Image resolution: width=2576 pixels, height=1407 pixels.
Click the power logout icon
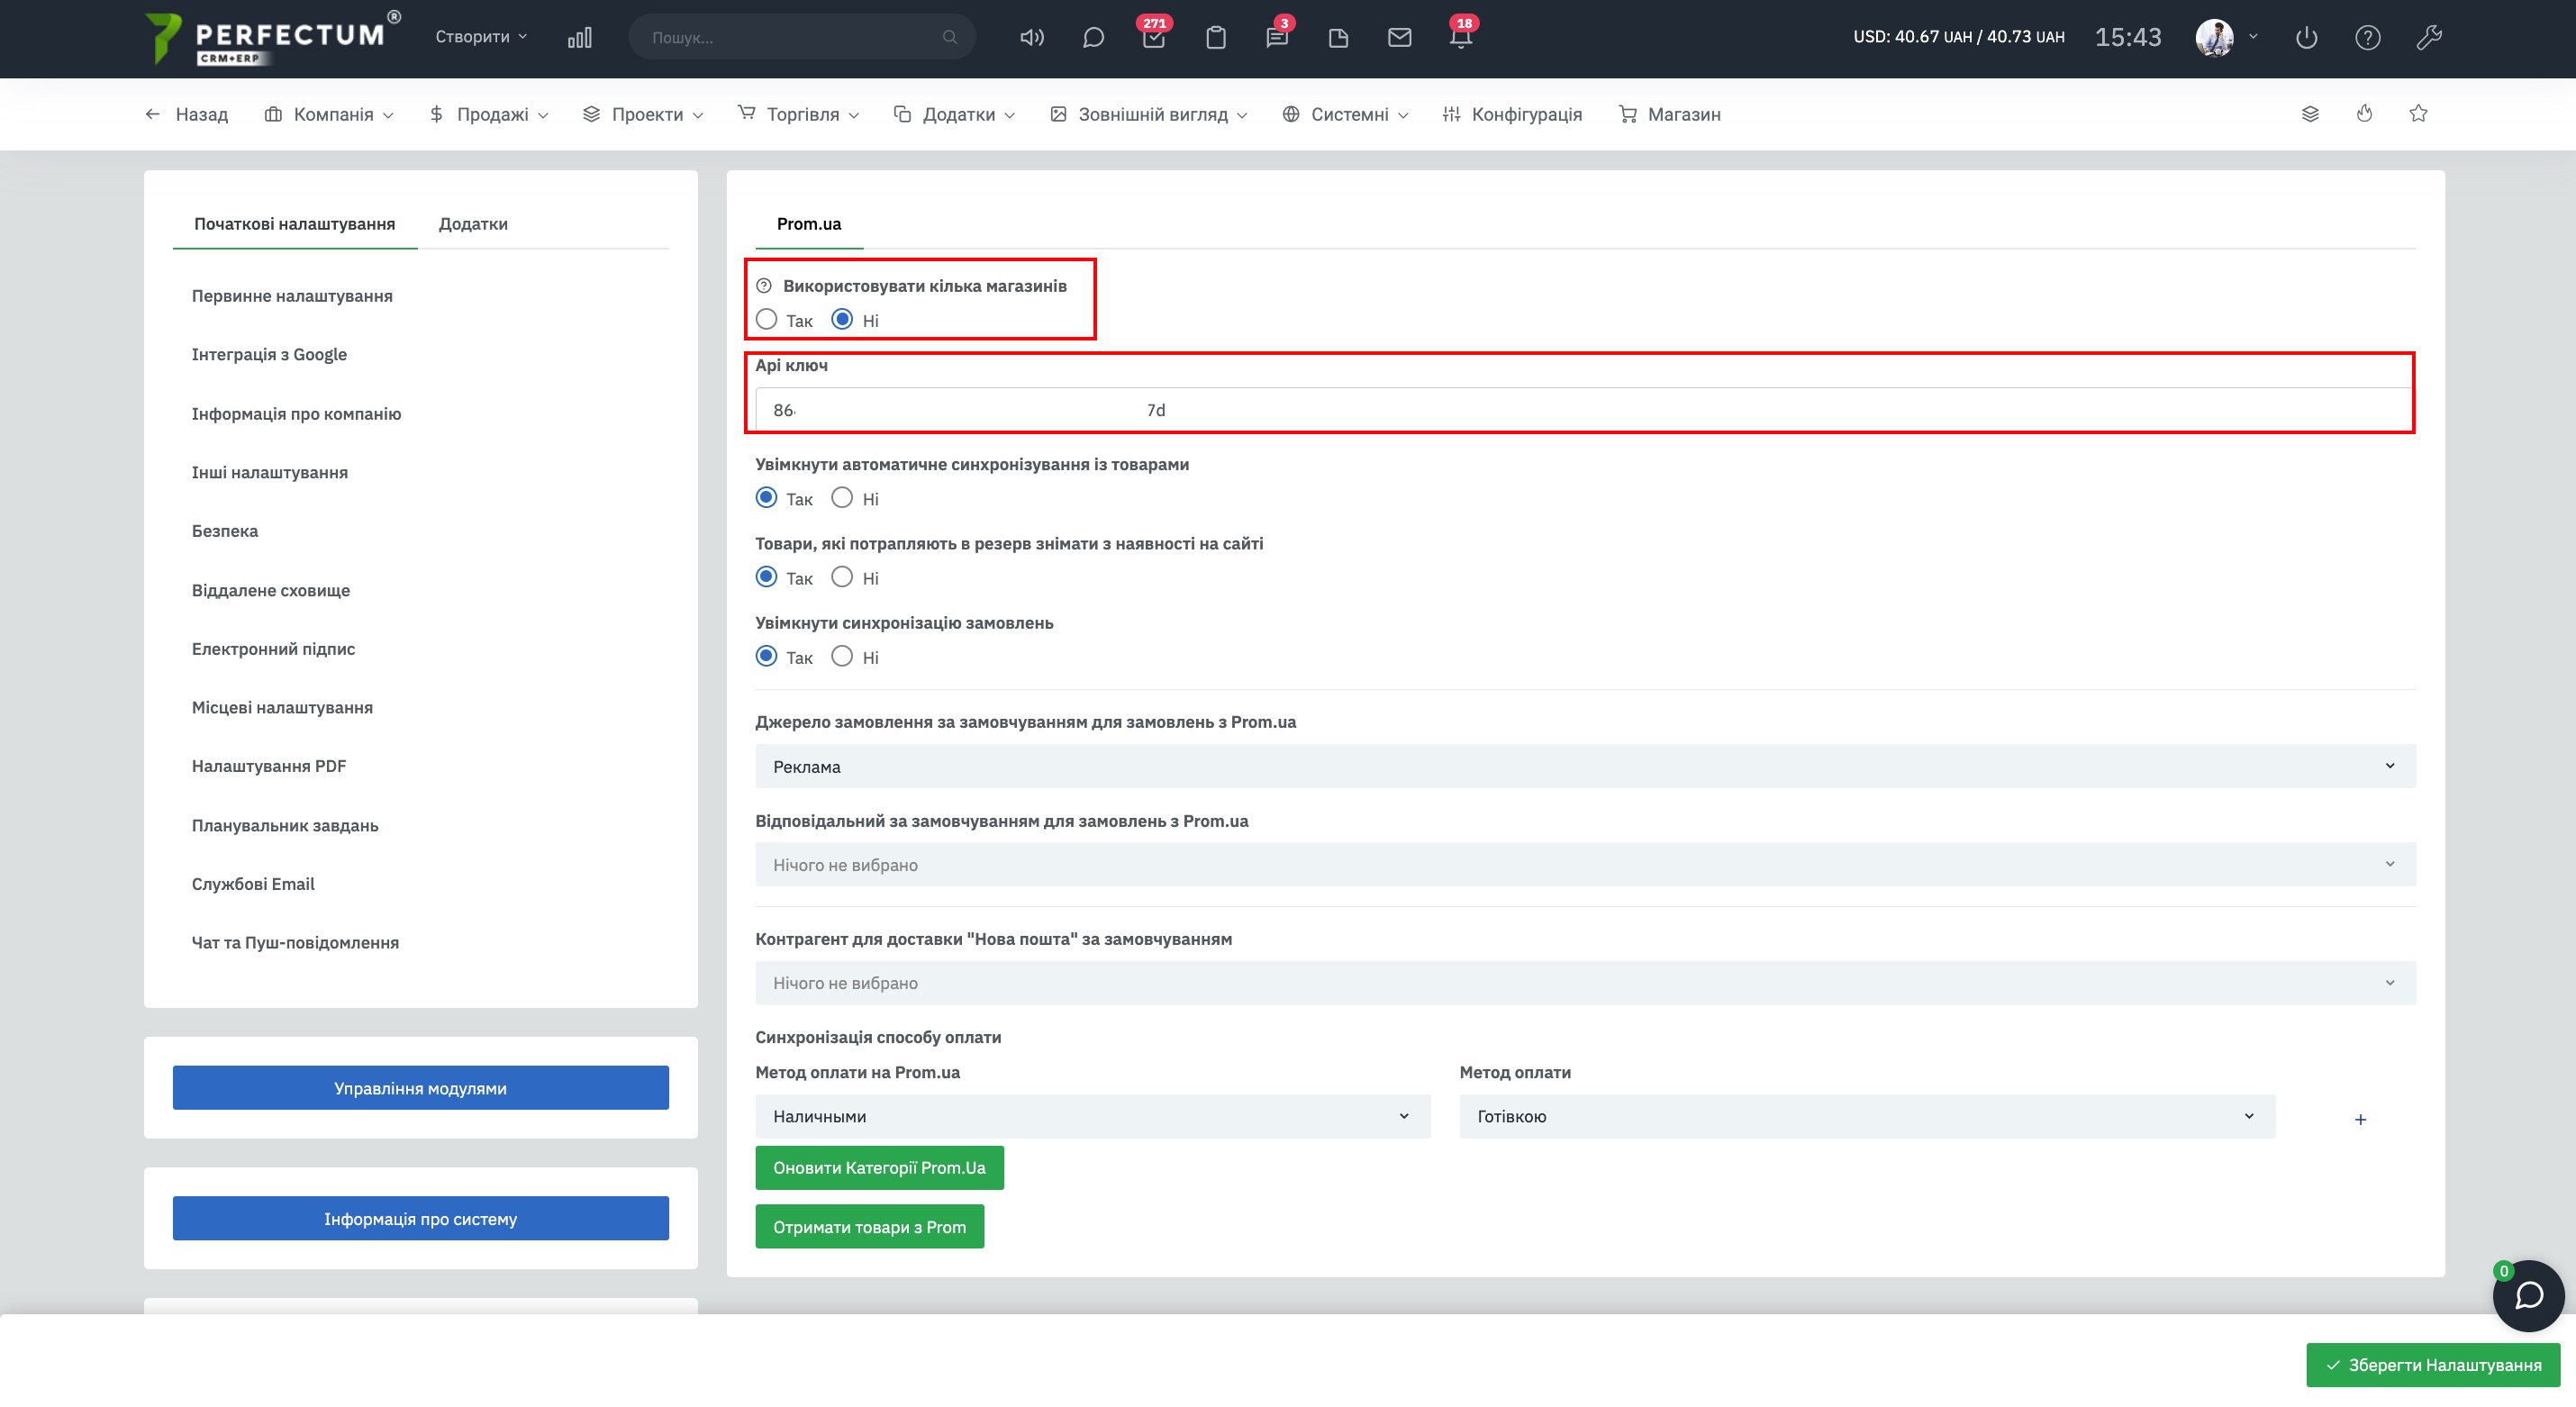[2306, 38]
